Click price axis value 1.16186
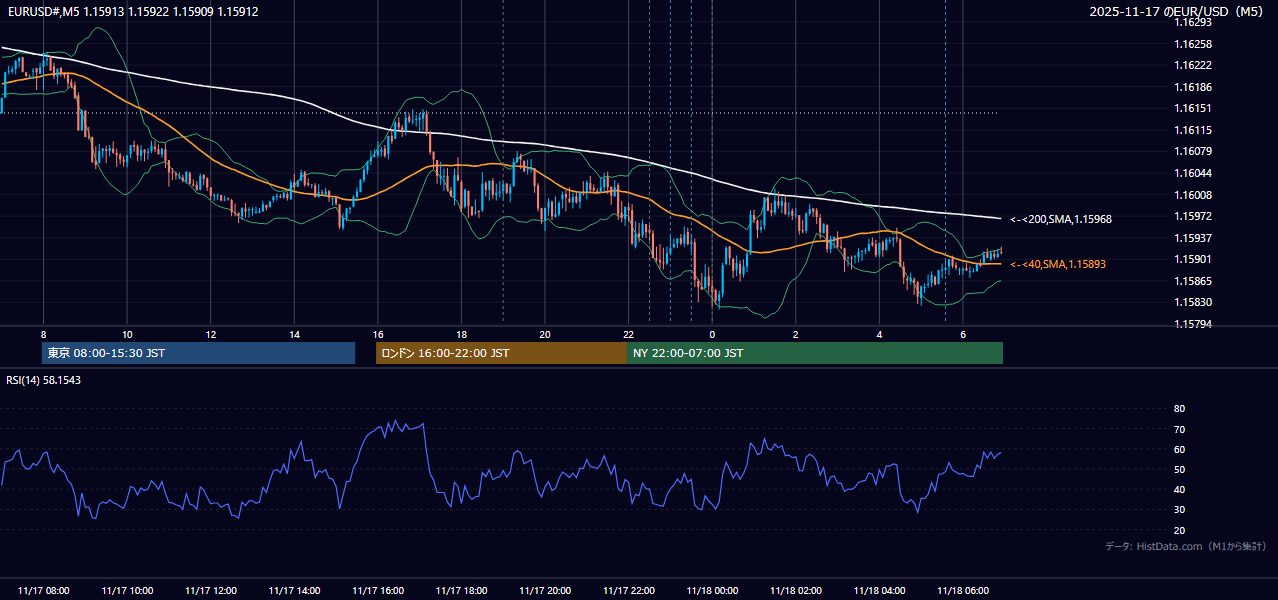Screen dimensions: 1278x600 coord(1193,87)
